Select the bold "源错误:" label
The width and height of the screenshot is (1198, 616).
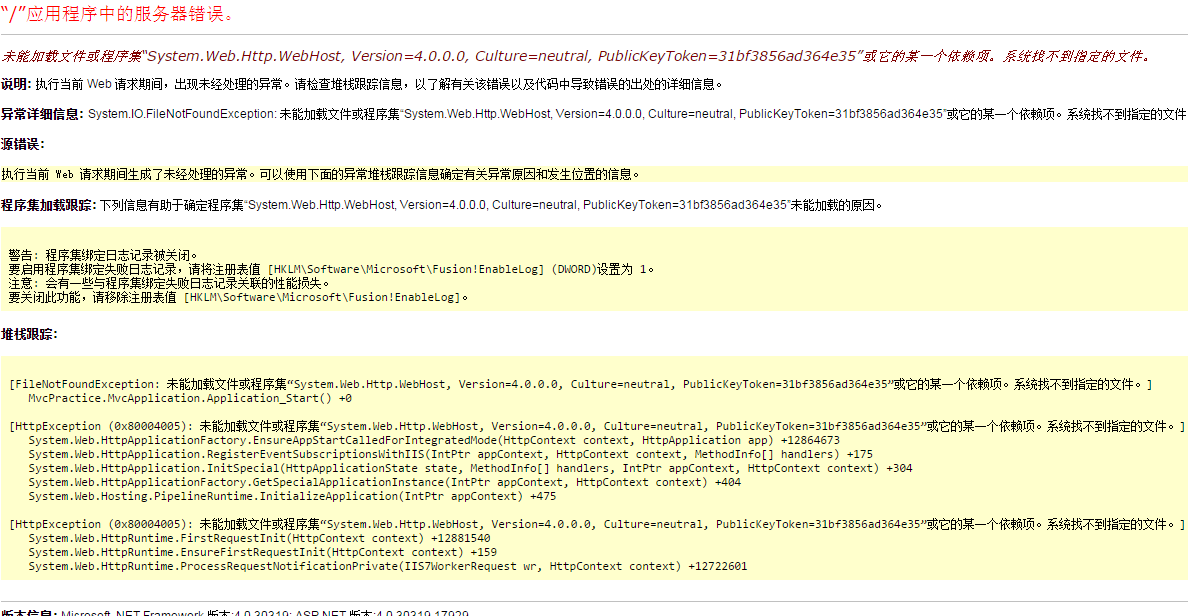pyautogui.click(x=23, y=144)
